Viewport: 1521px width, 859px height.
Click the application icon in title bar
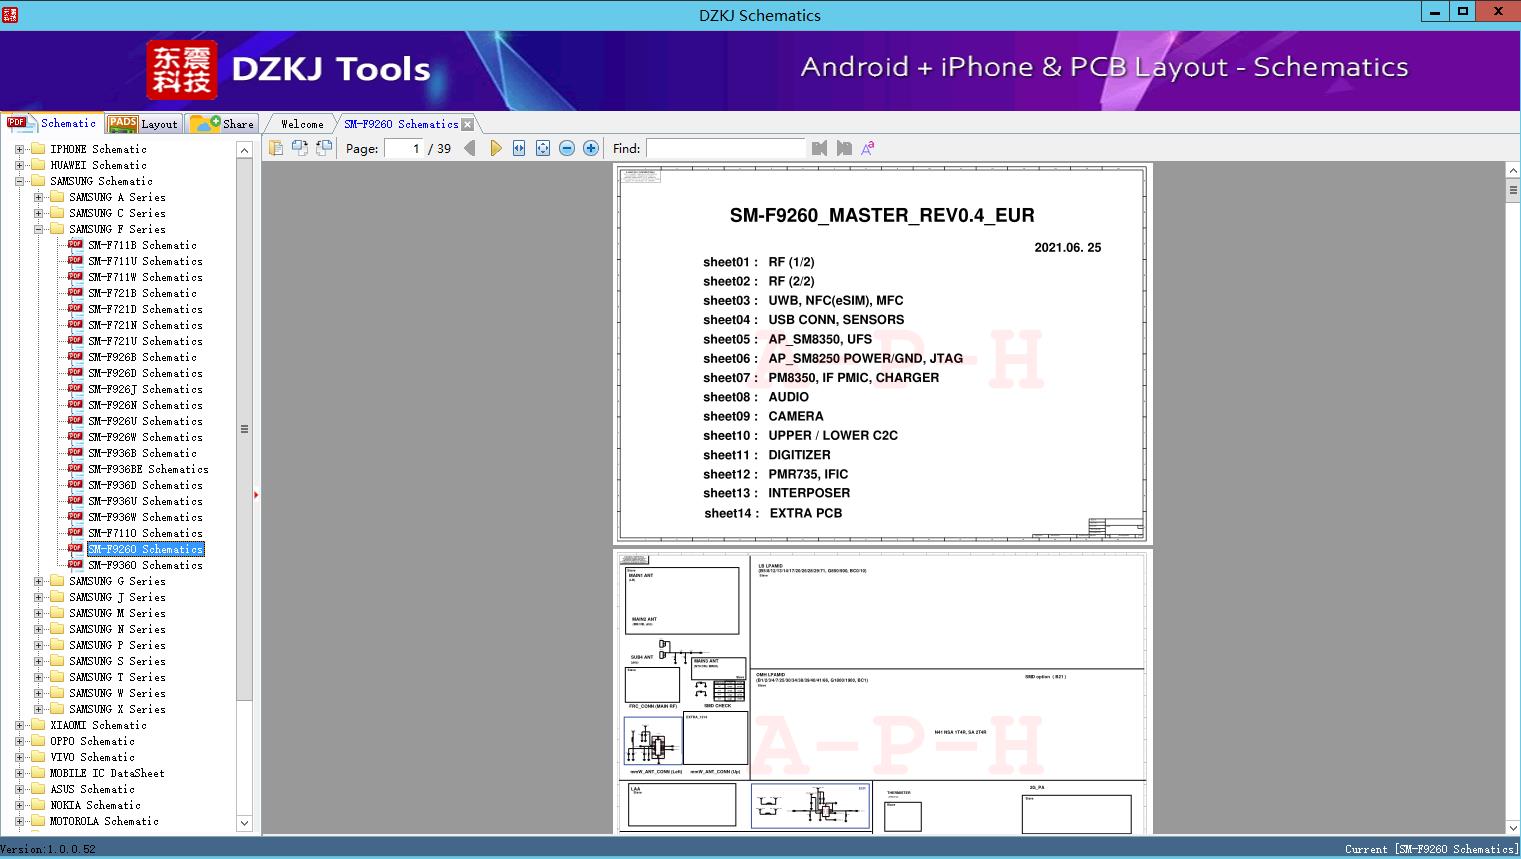(10, 14)
